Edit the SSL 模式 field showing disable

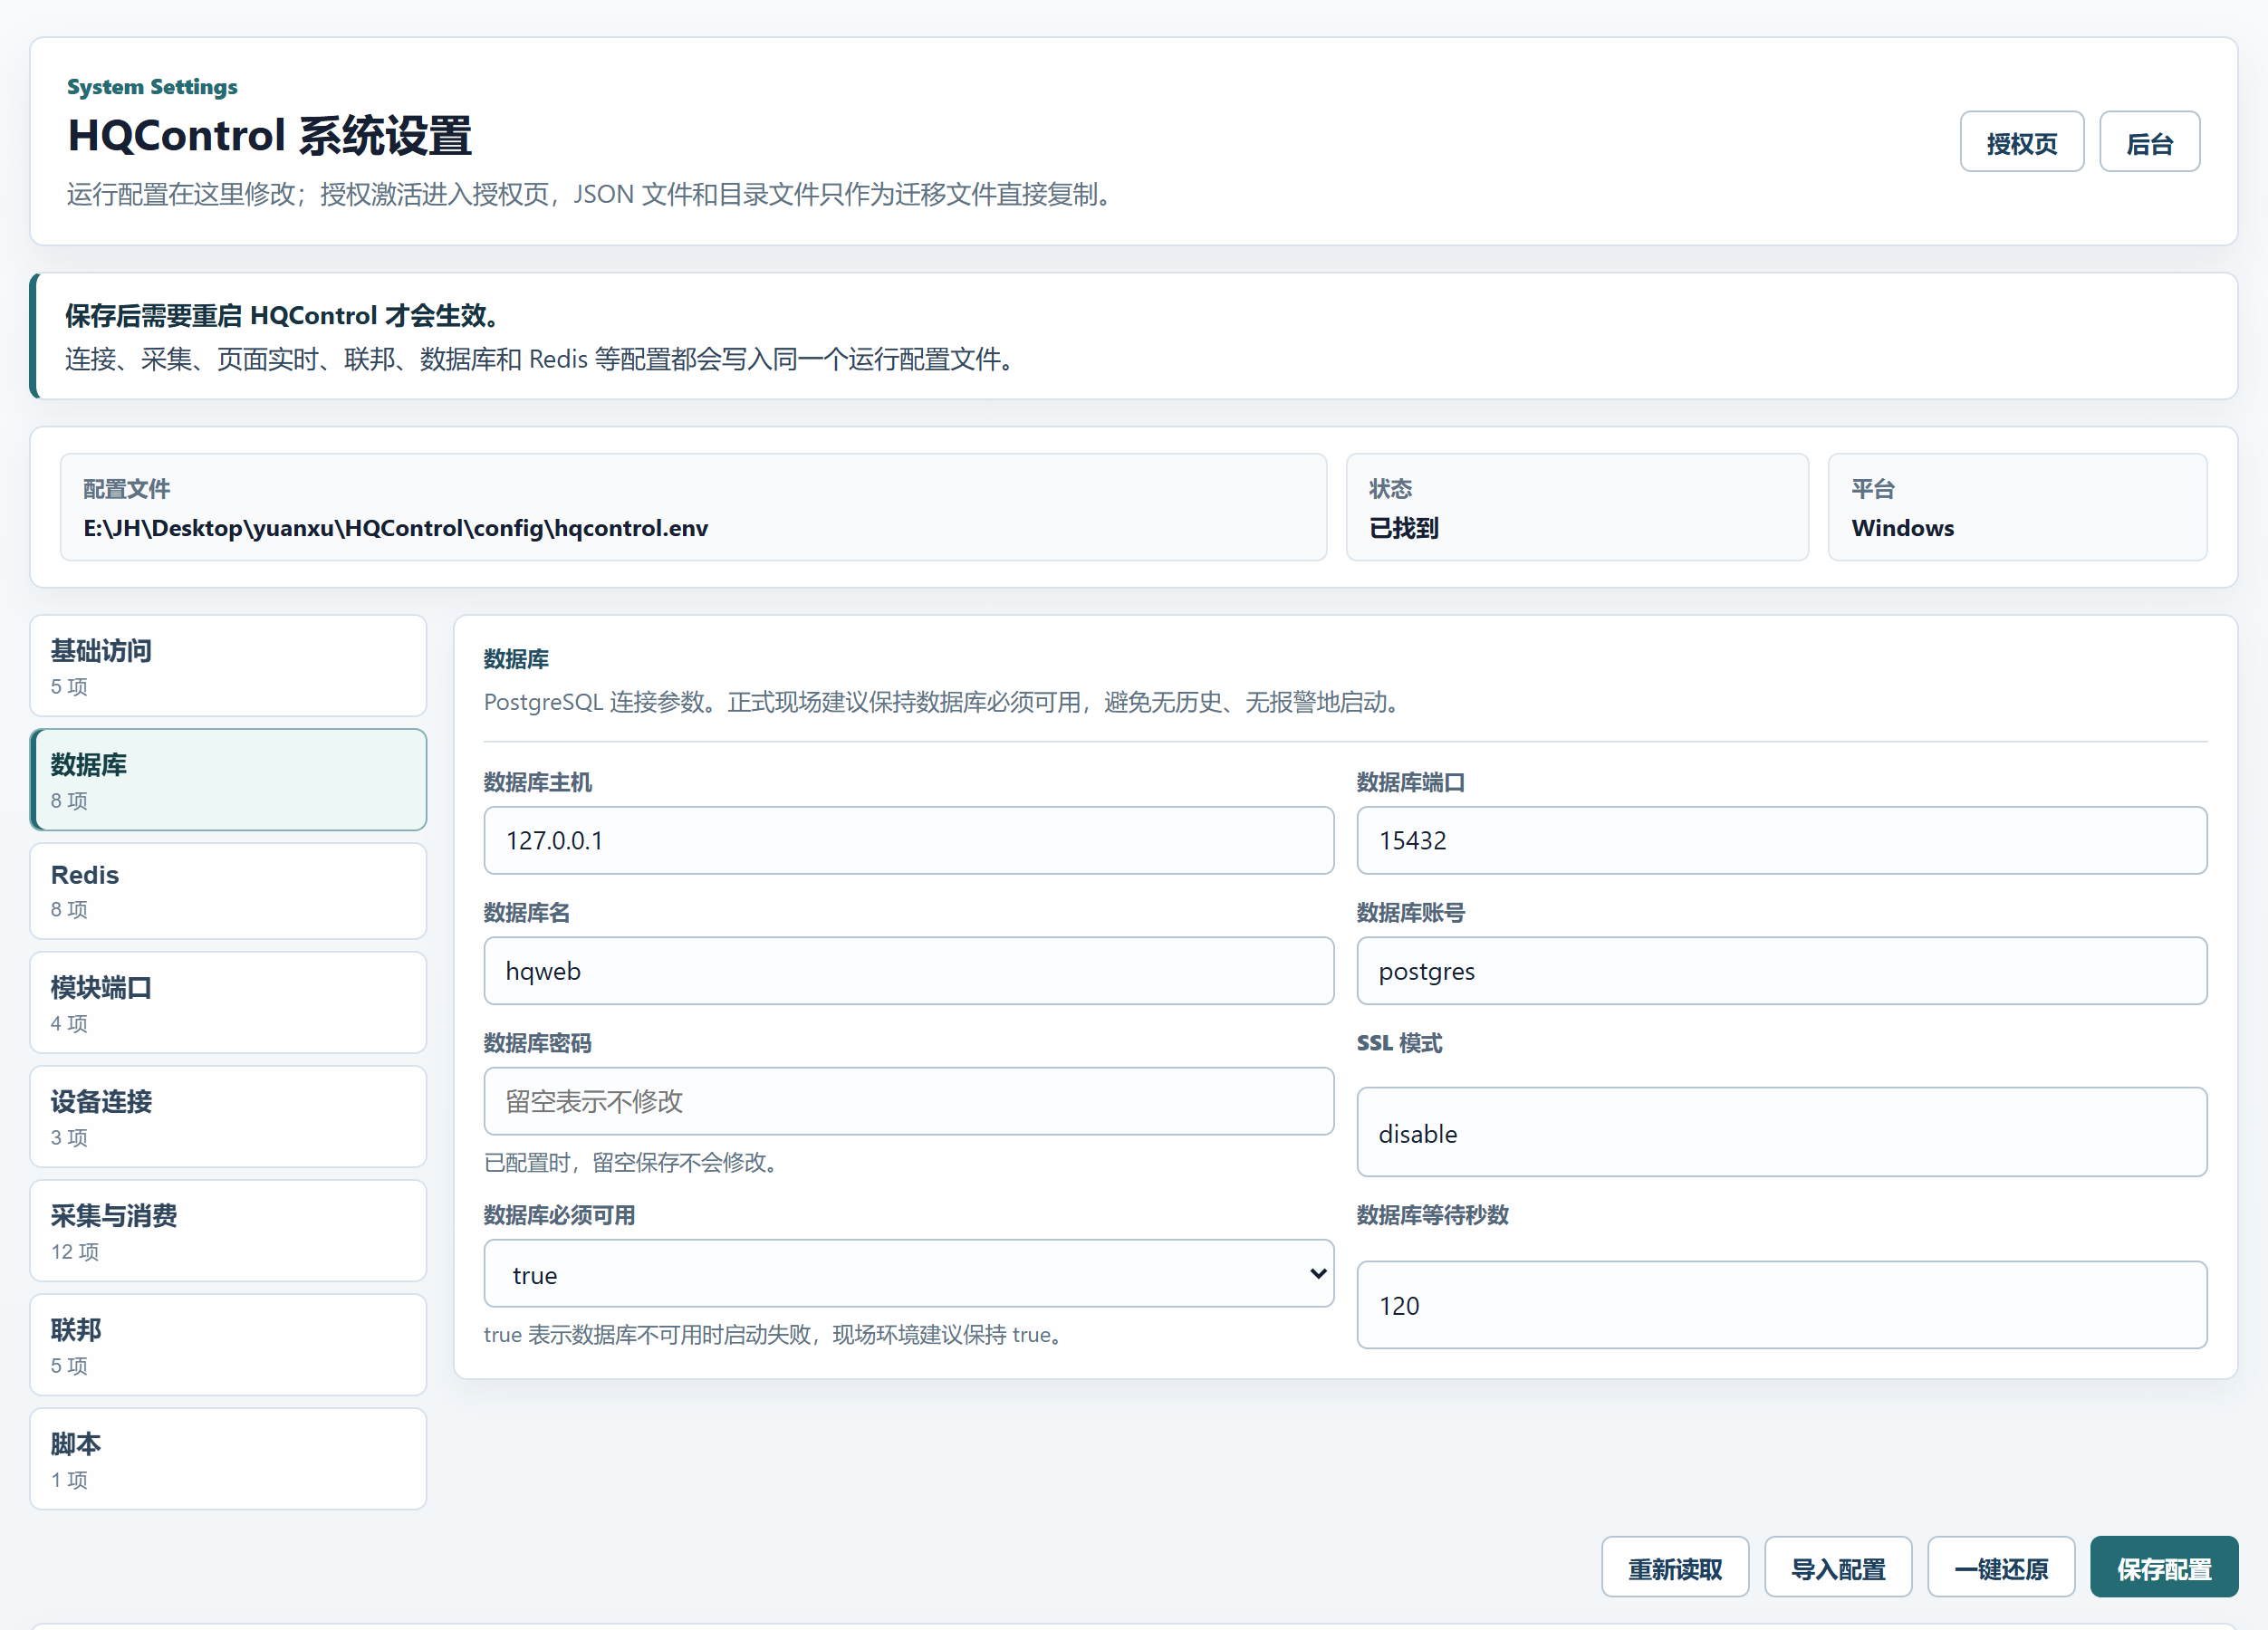1781,1132
